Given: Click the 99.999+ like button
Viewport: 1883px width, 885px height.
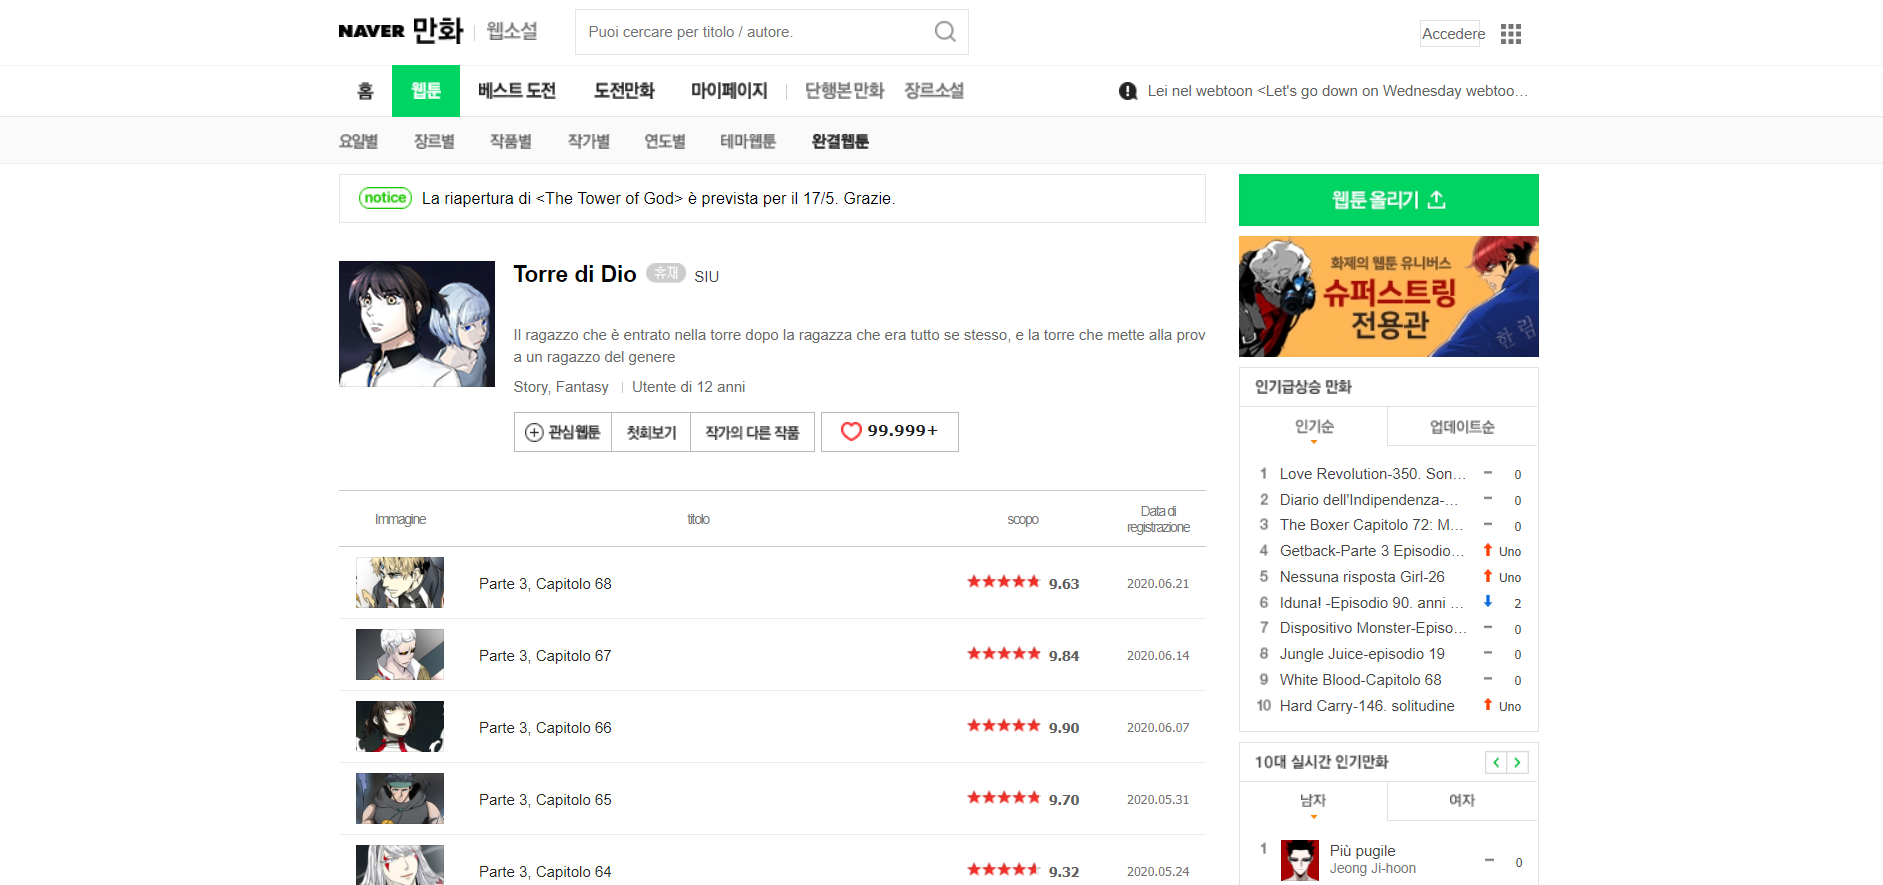Looking at the screenshot, I should click(x=890, y=432).
